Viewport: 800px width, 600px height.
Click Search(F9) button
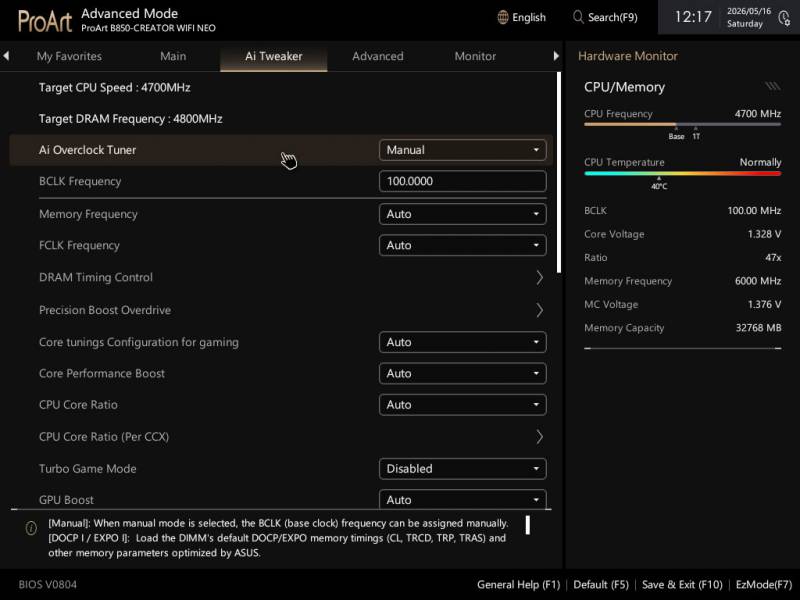click(x=605, y=17)
